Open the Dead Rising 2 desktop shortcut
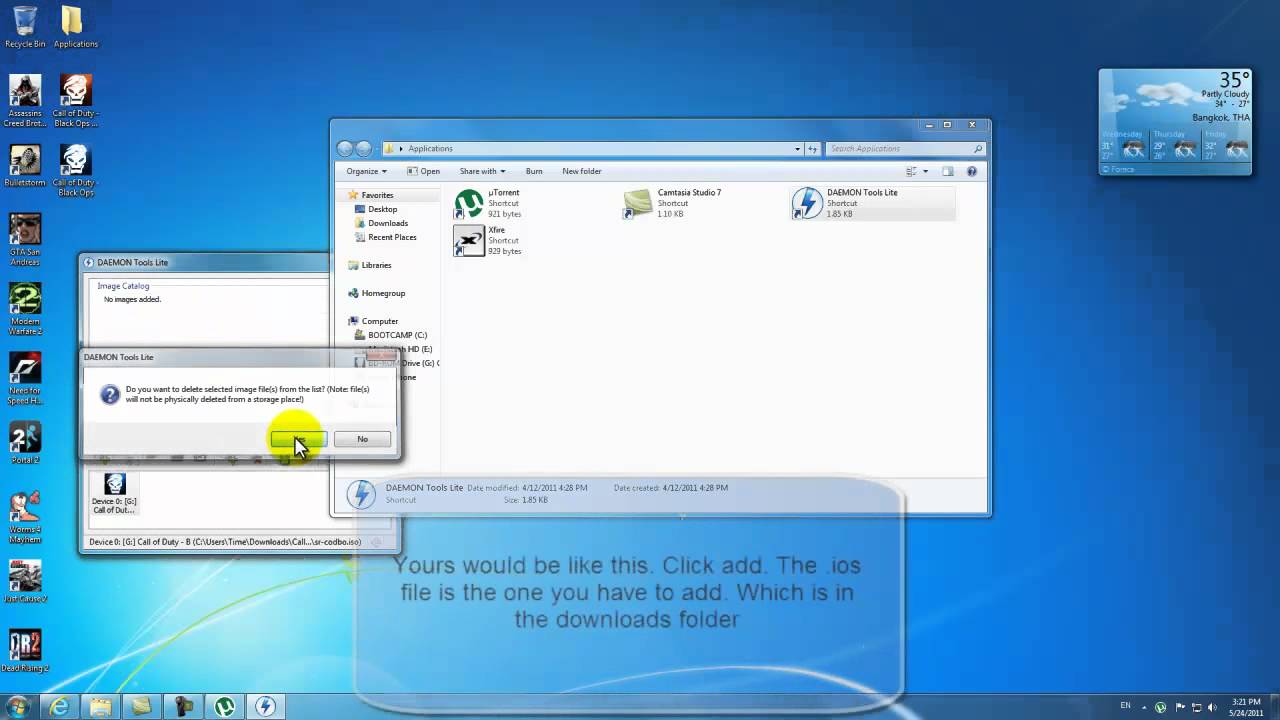1280x720 pixels. click(25, 651)
